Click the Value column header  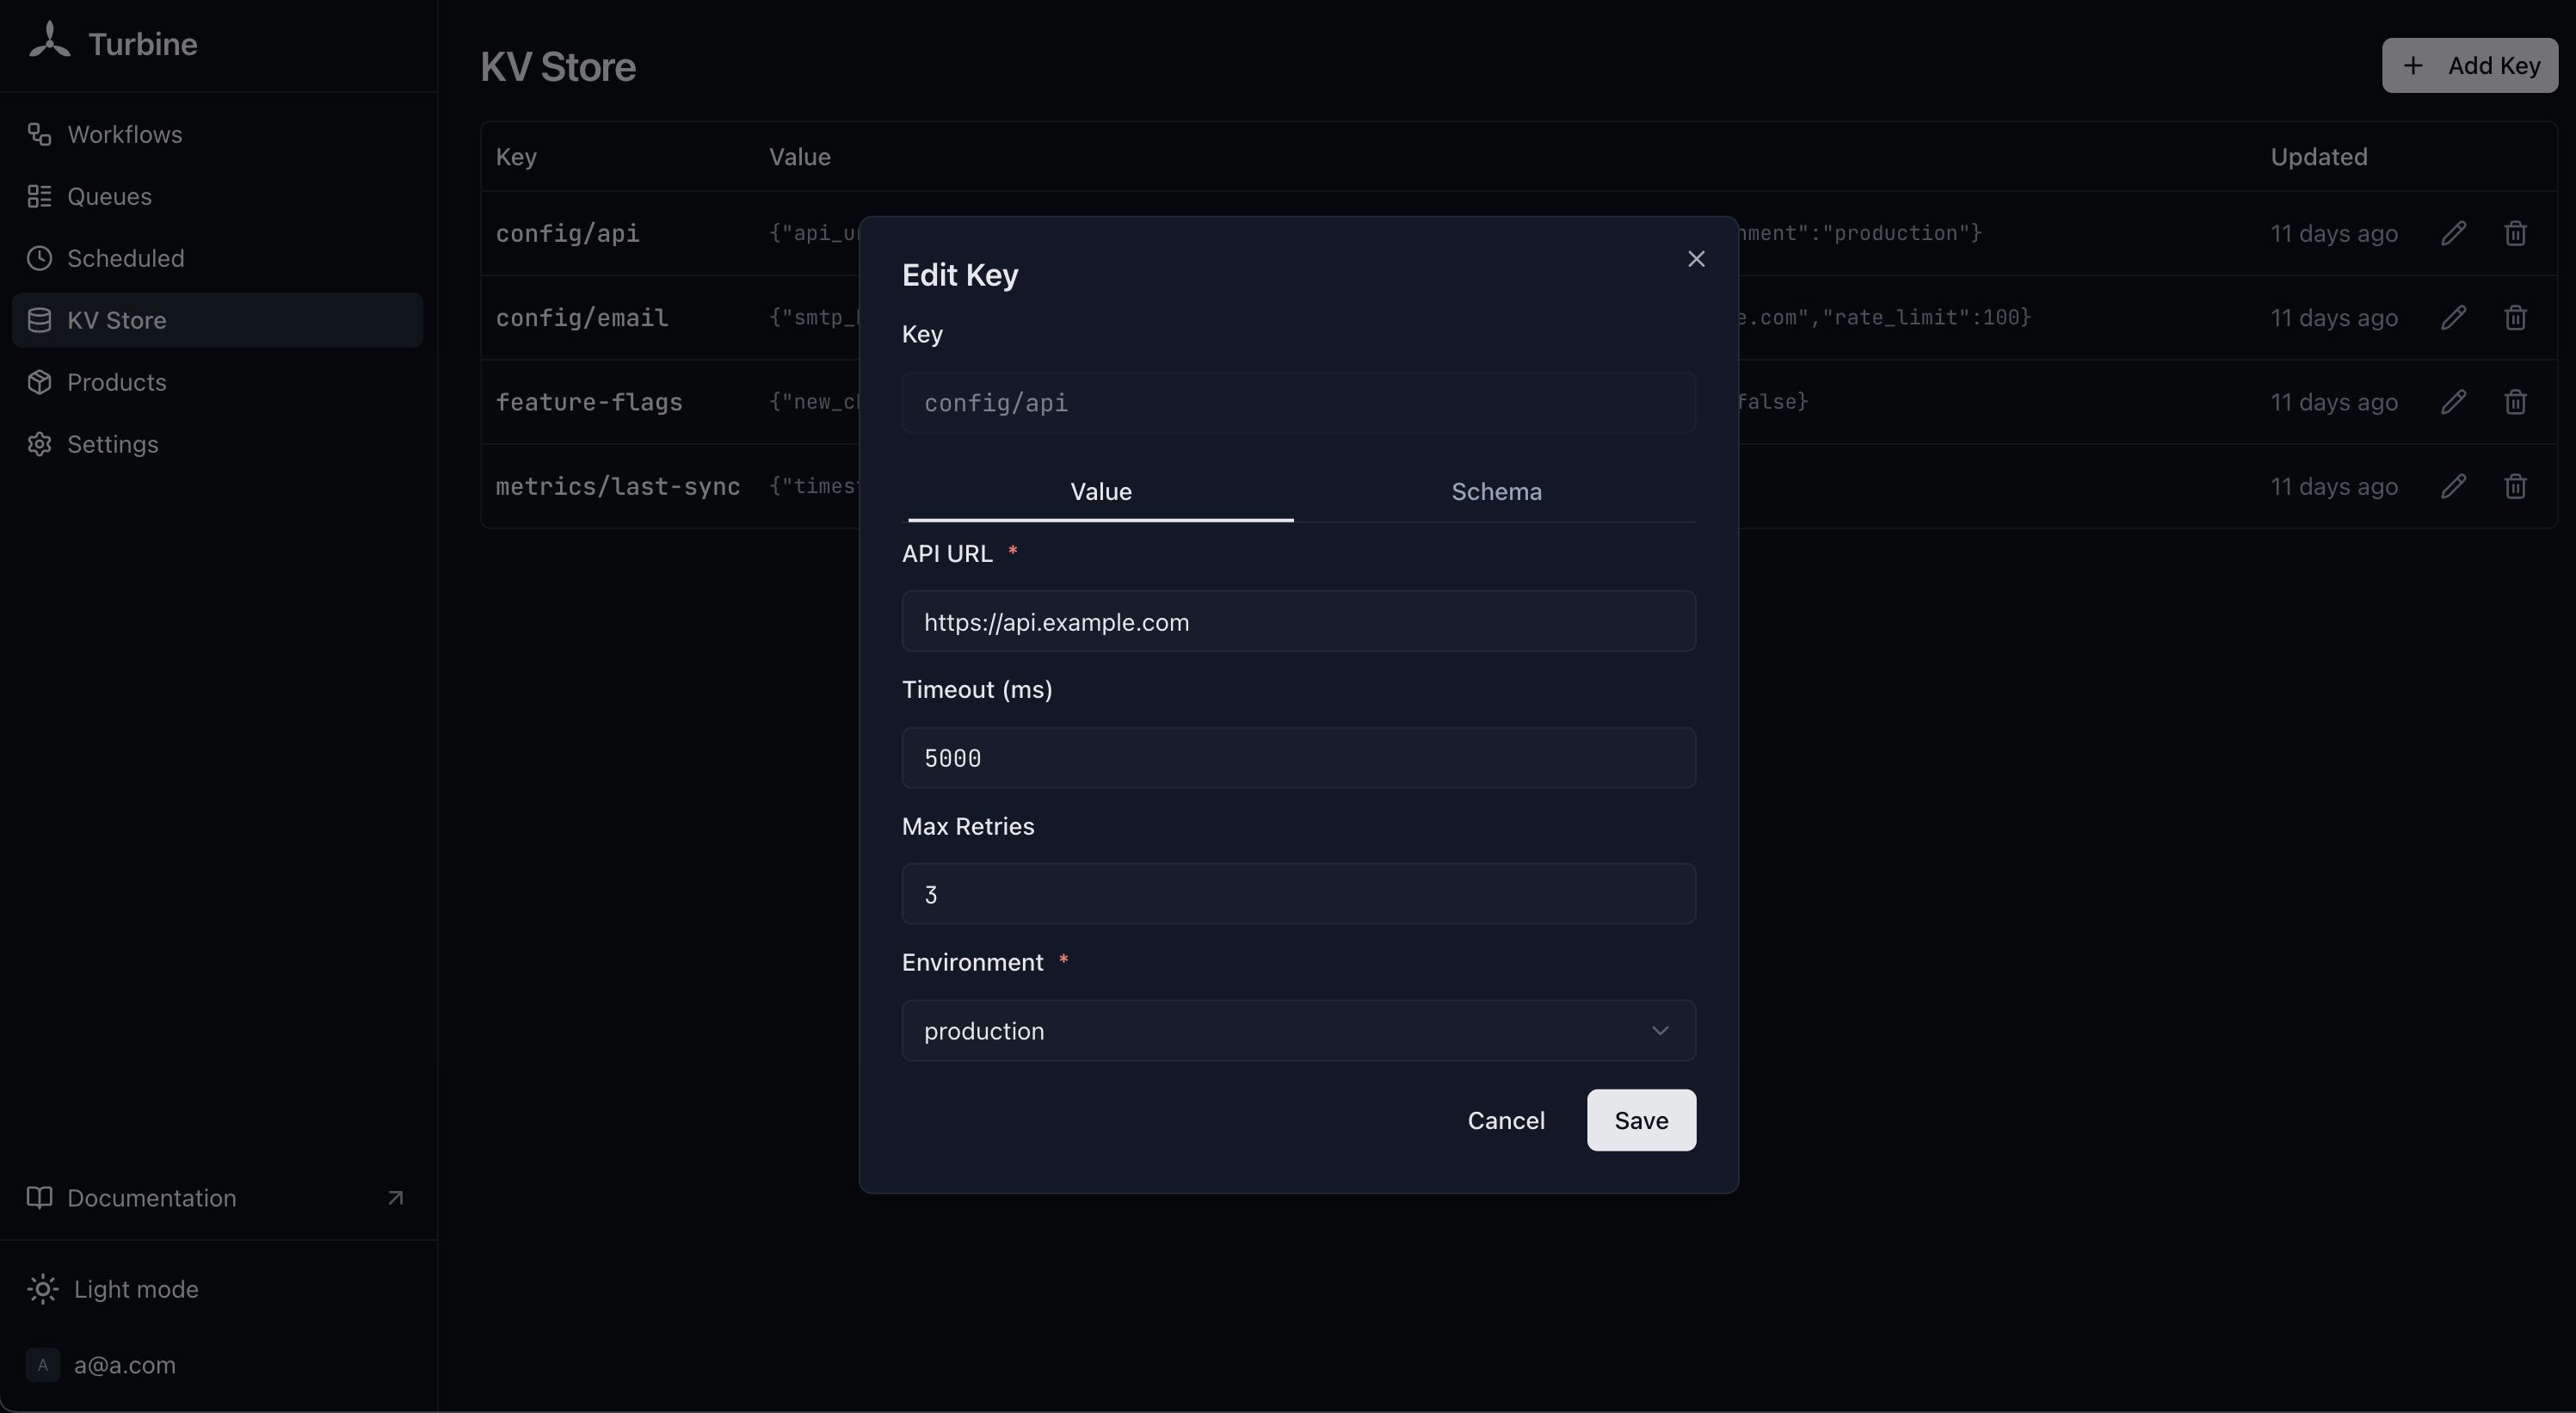799,157
